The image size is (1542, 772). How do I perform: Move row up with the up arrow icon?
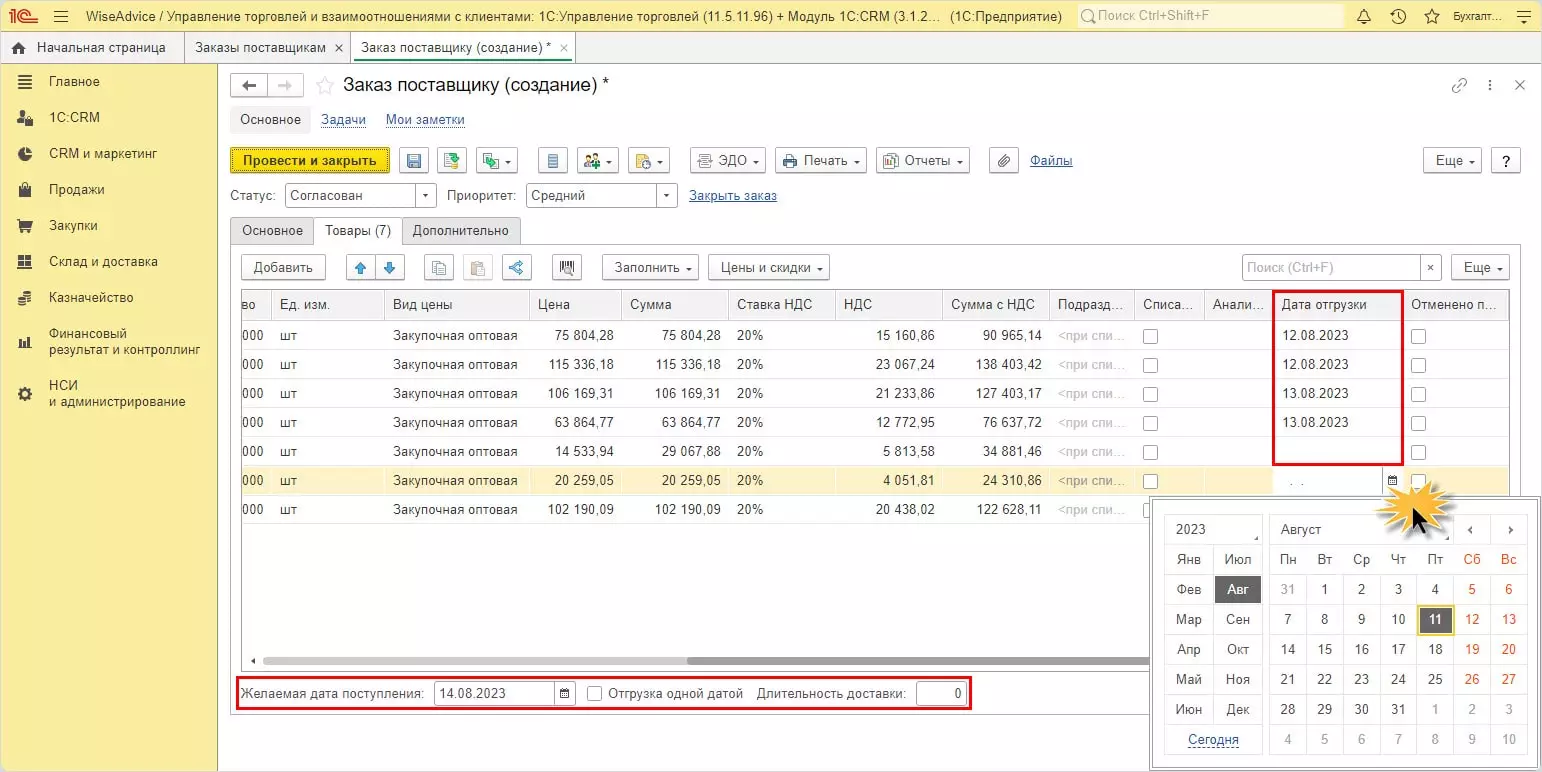pyautogui.click(x=361, y=267)
